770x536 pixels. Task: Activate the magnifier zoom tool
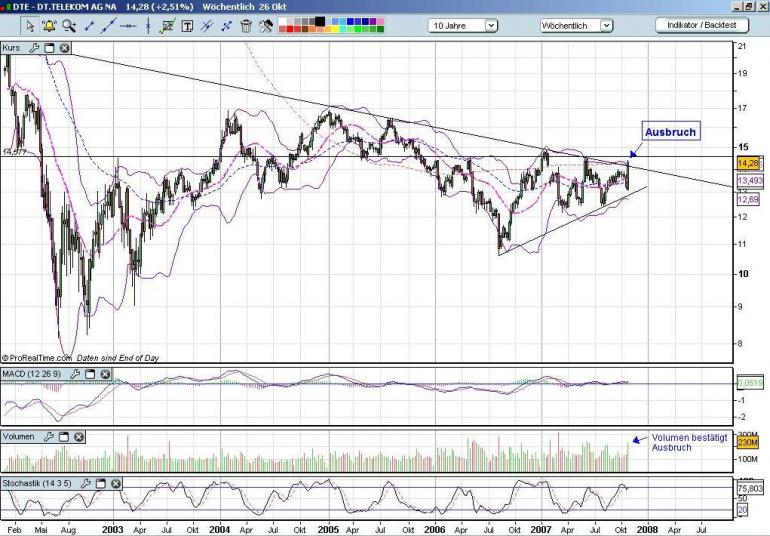coord(69,26)
